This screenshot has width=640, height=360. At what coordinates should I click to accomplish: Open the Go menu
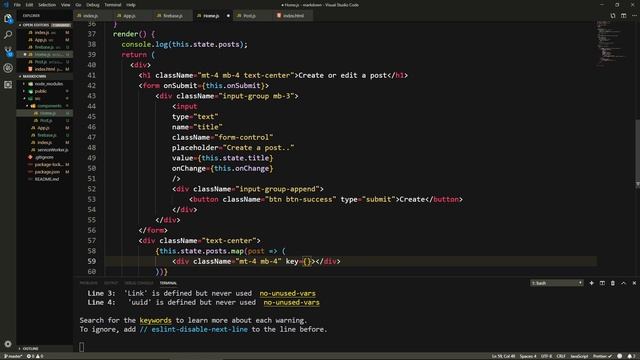coord(78,5)
